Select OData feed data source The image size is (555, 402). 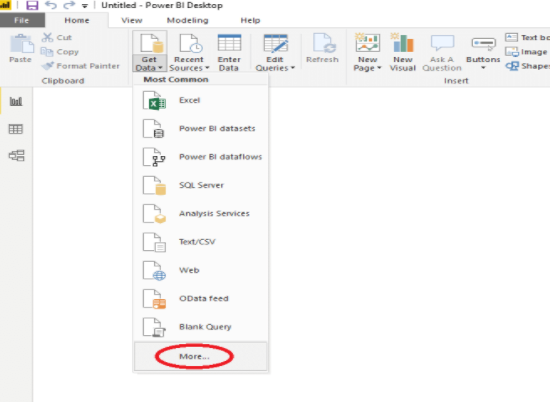point(201,298)
